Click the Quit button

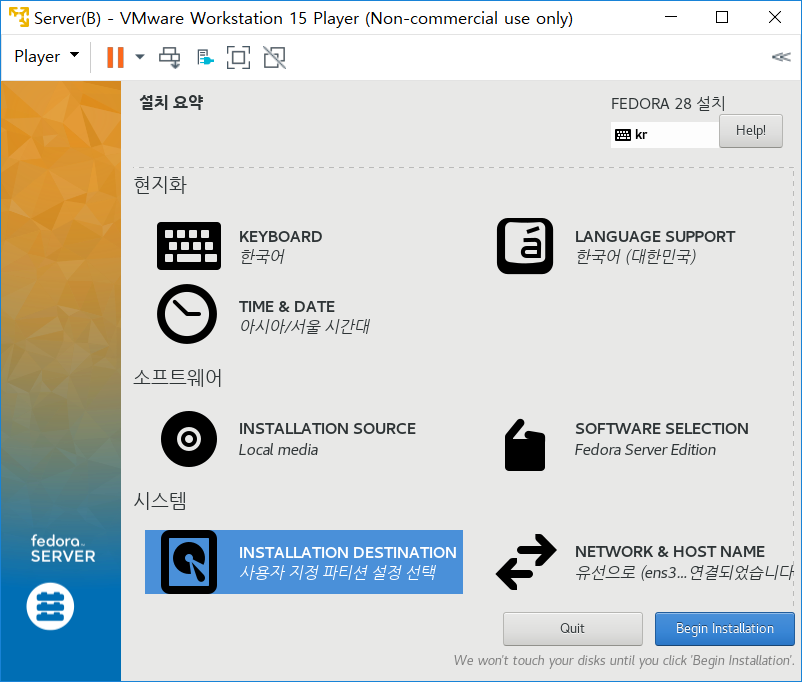coord(573,629)
